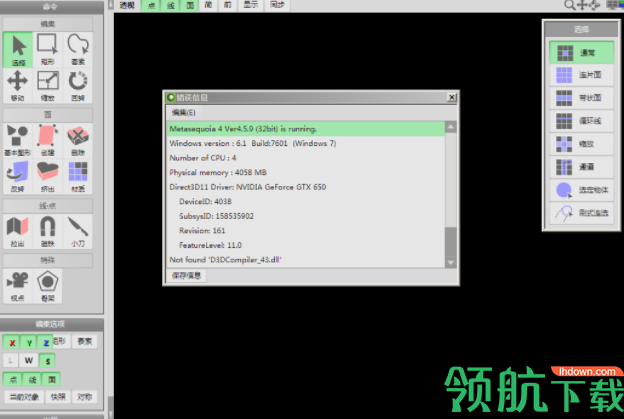Image resolution: width=624 pixels, height=419 pixels.
Task: Choose the scale selection mode in Select panel
Action: click(x=581, y=144)
